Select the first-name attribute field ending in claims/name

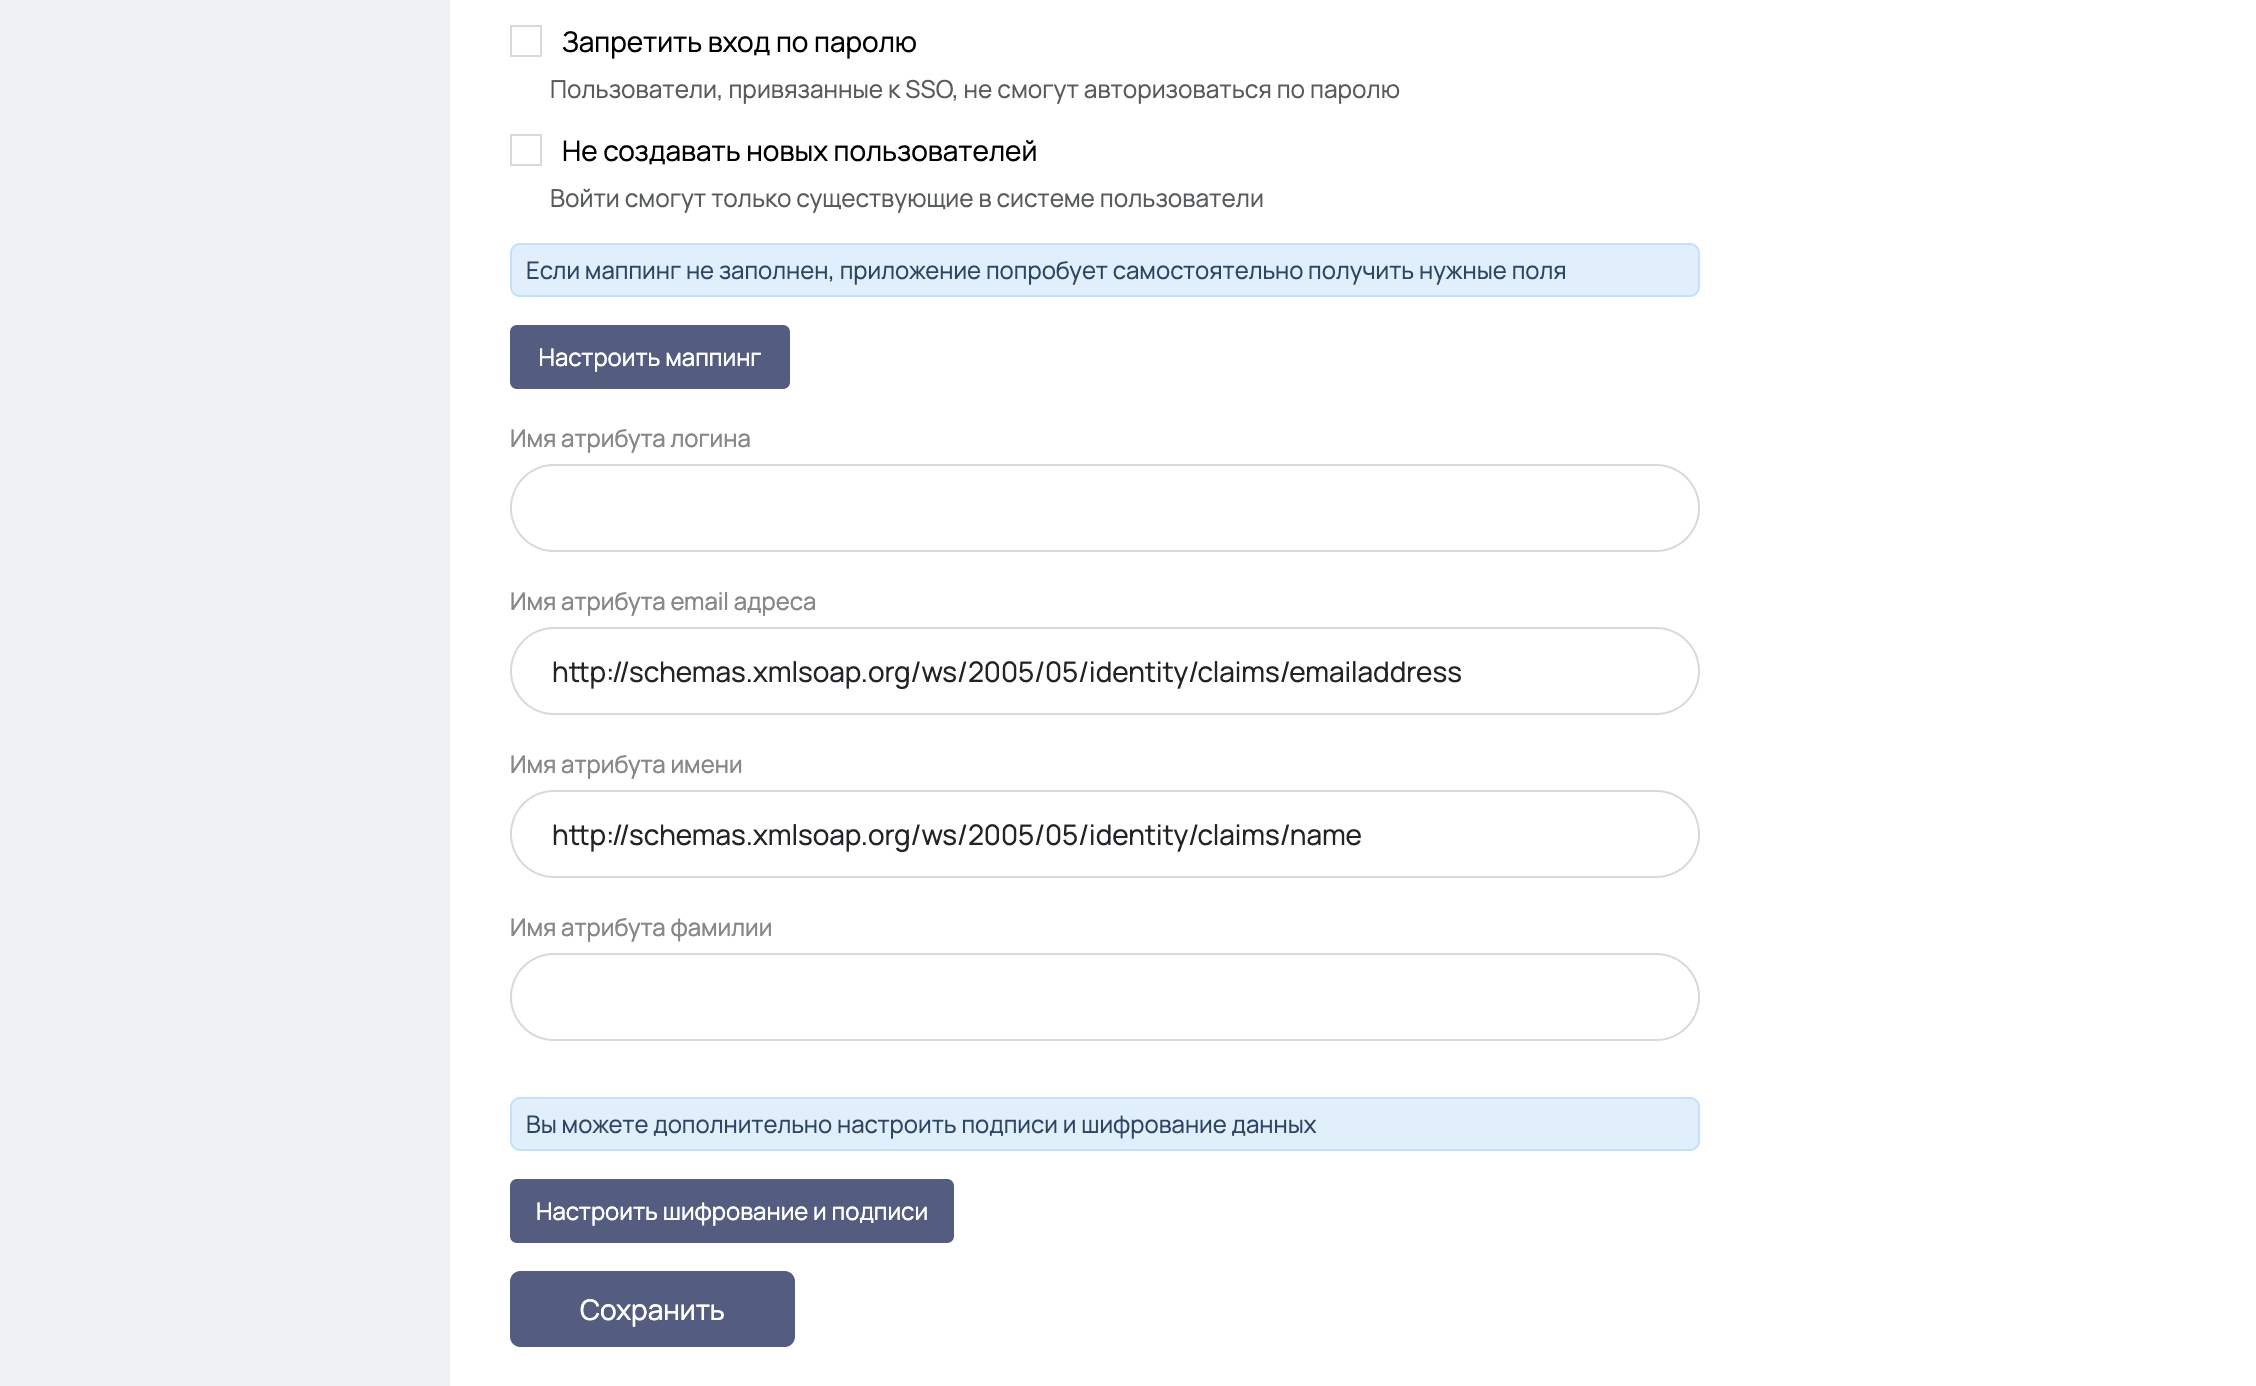point(1104,834)
